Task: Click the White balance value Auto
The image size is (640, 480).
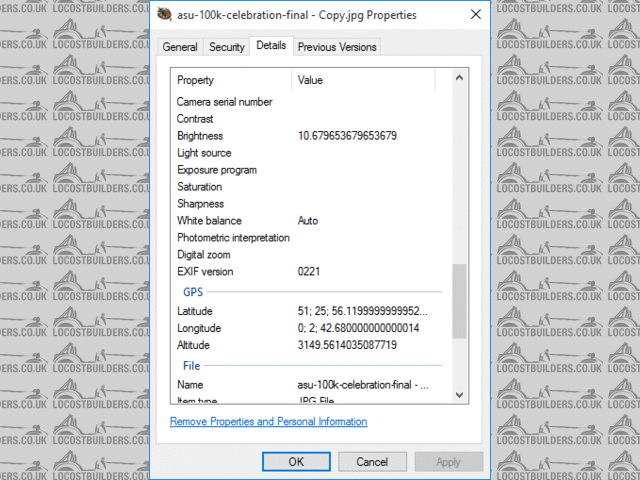Action: pyautogui.click(x=308, y=221)
